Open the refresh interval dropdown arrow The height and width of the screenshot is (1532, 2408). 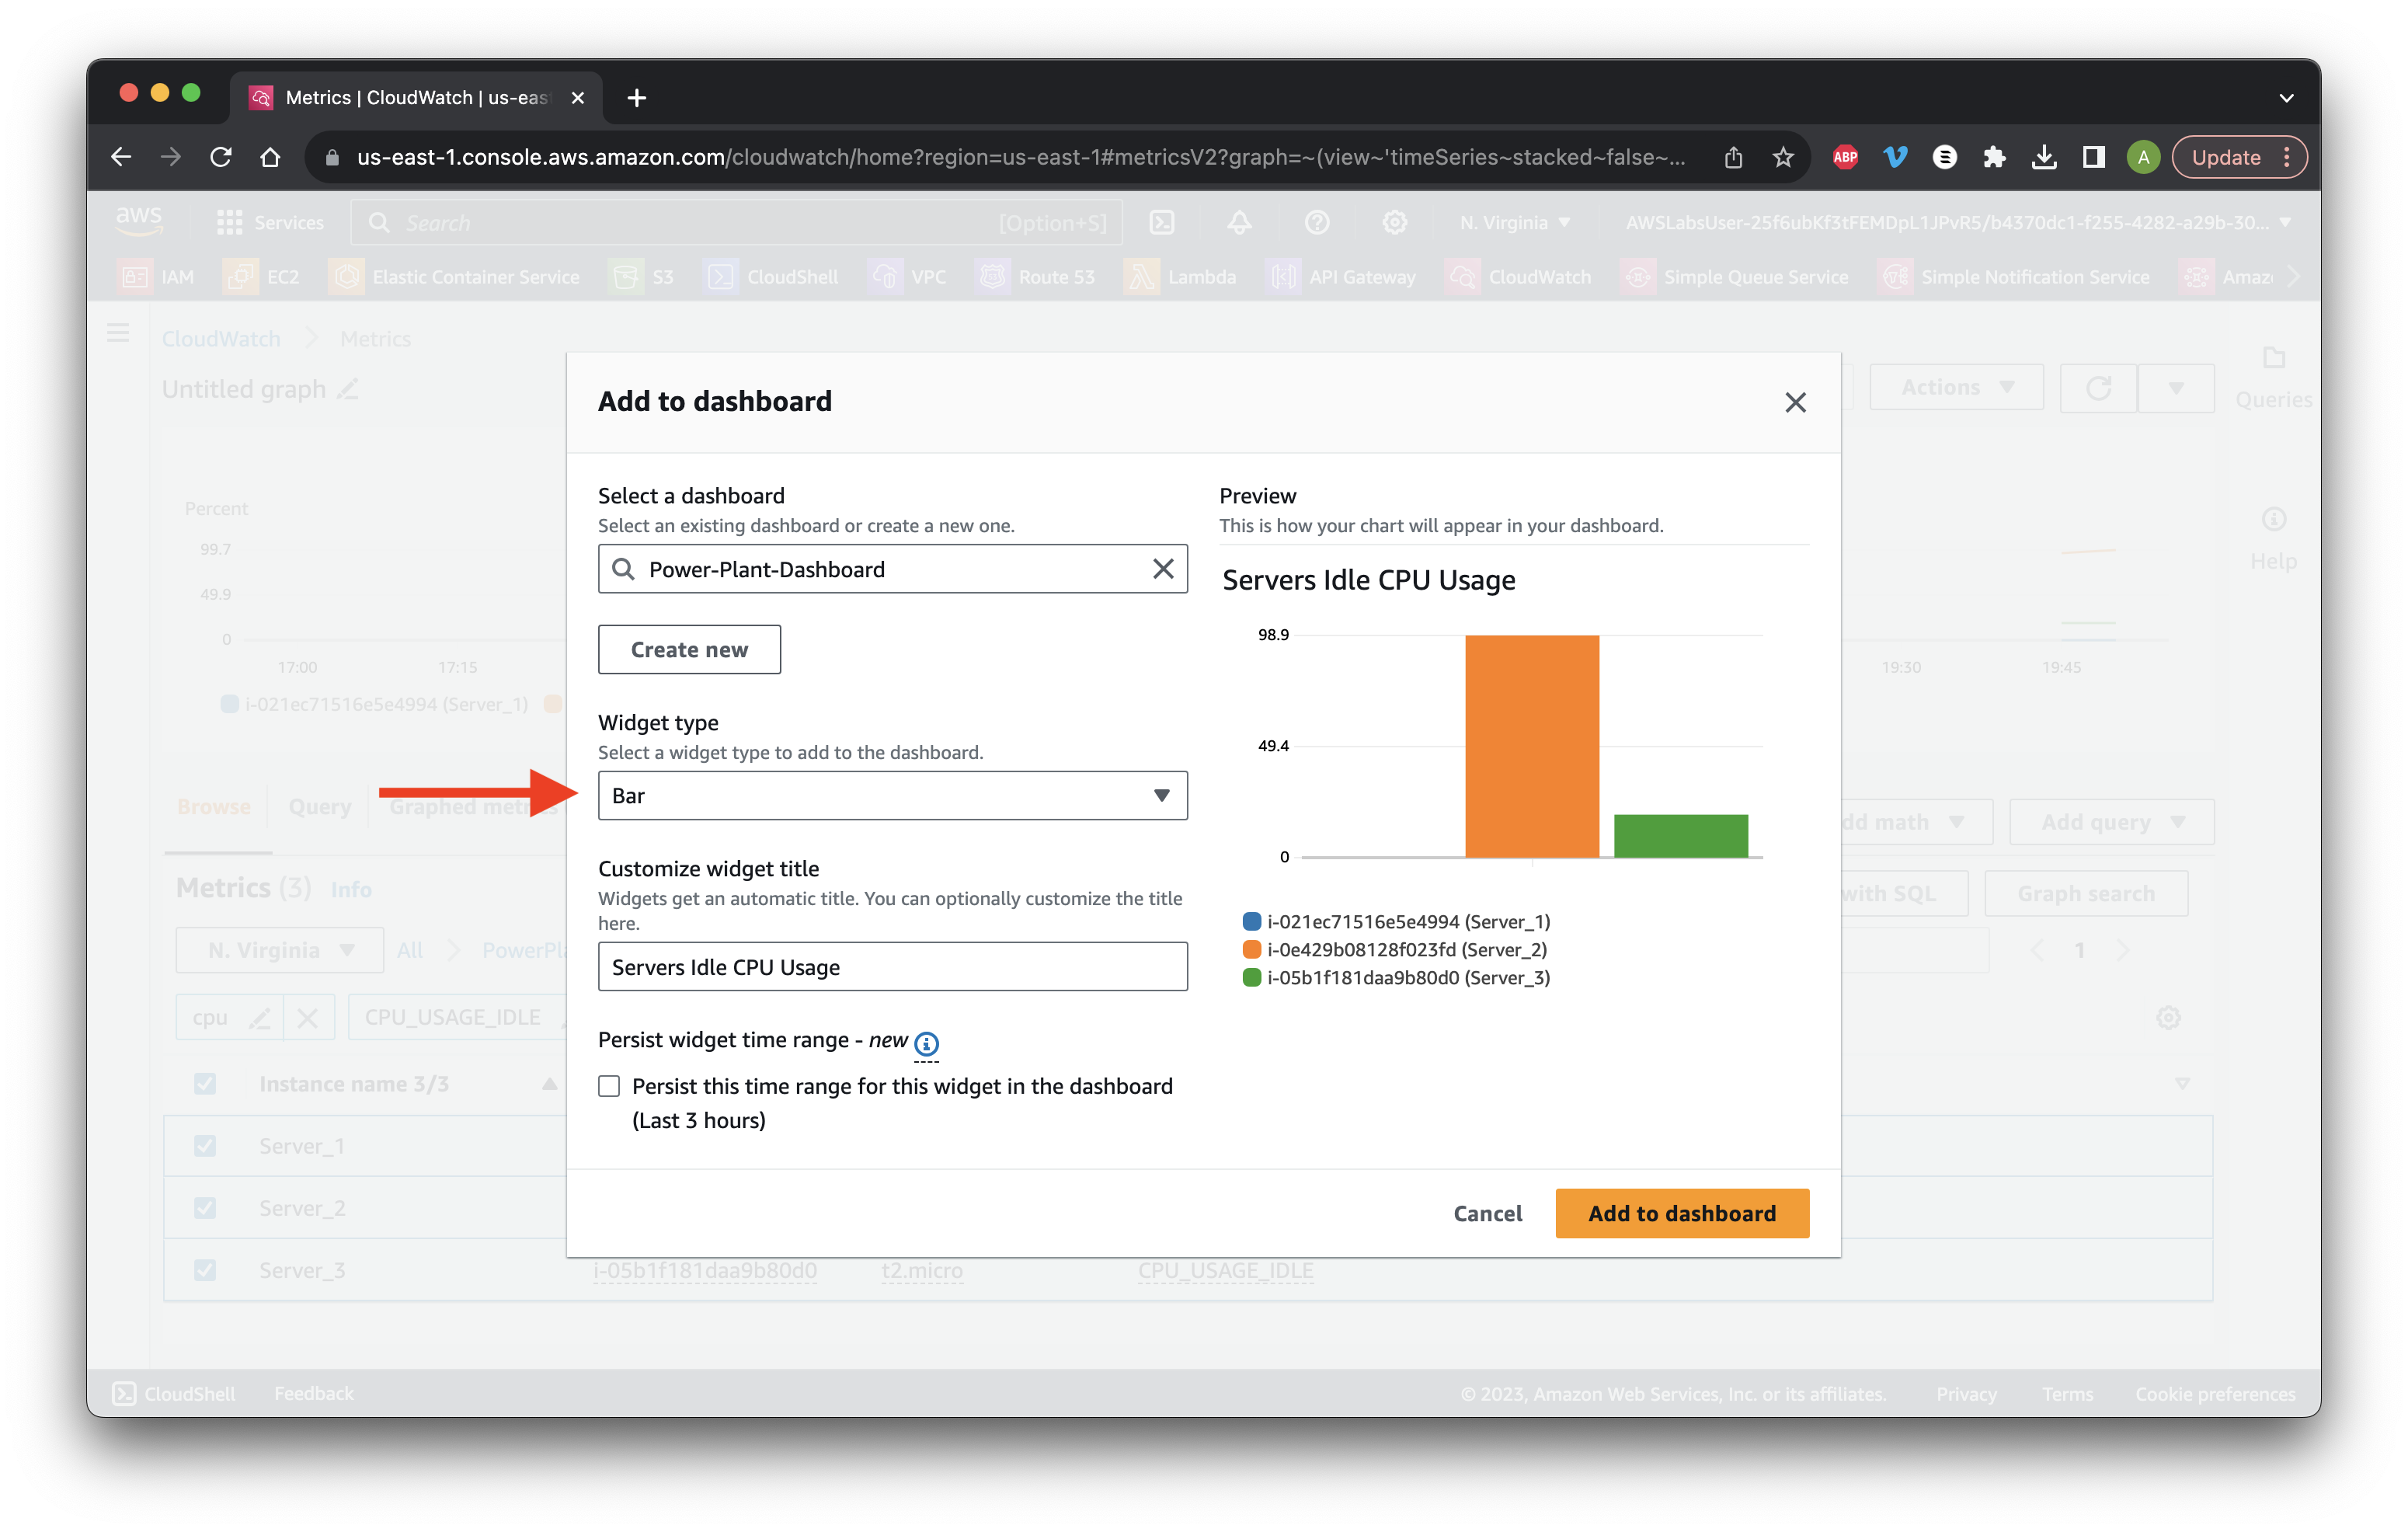point(2176,387)
